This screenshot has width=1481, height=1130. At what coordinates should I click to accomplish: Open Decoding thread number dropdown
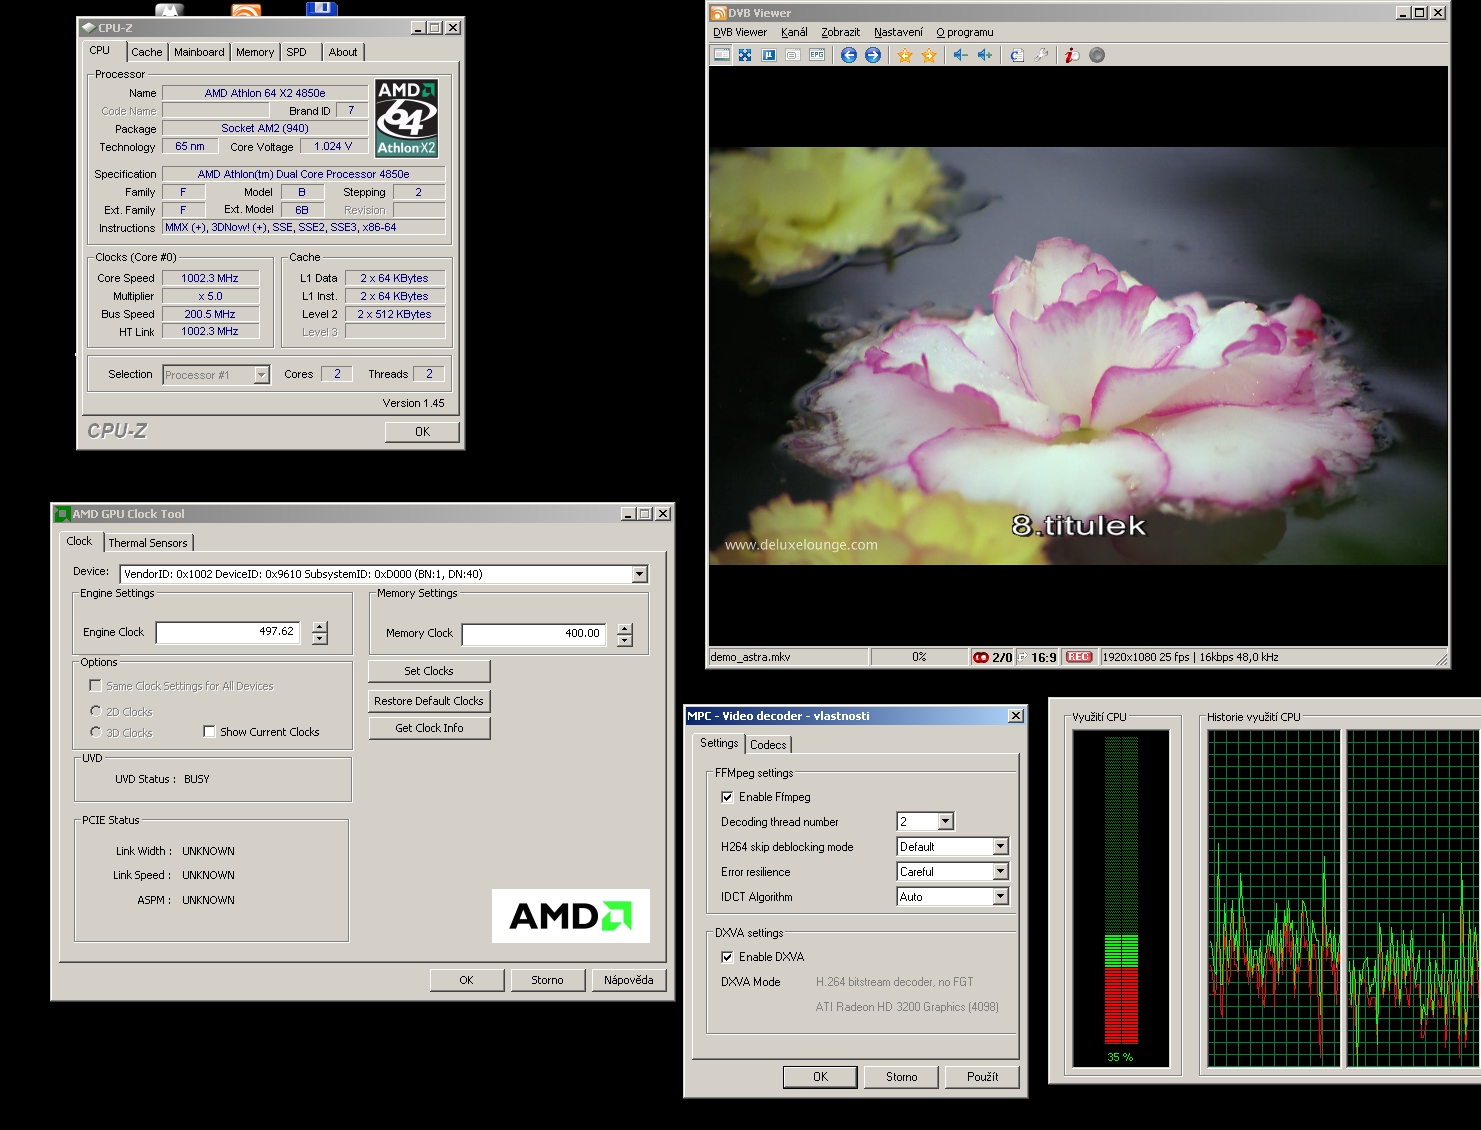[946, 821]
